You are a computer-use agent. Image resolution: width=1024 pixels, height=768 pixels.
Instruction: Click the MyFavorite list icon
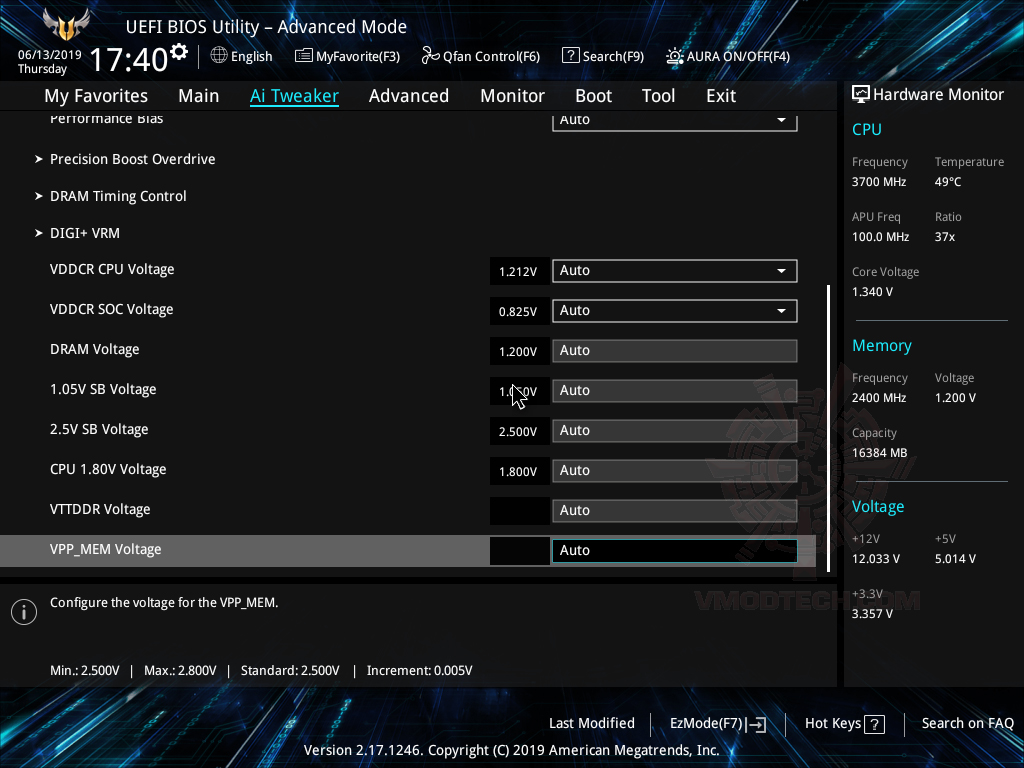point(303,56)
